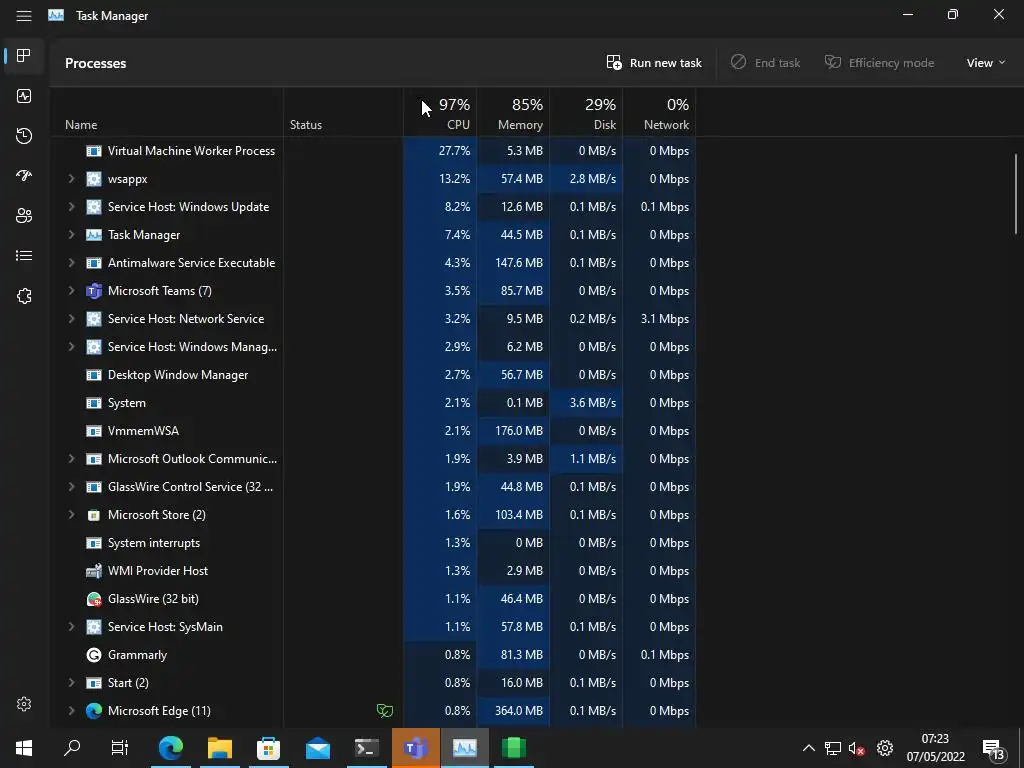Sort by the Memory column header
The width and height of the screenshot is (1024, 768).
click(513, 114)
